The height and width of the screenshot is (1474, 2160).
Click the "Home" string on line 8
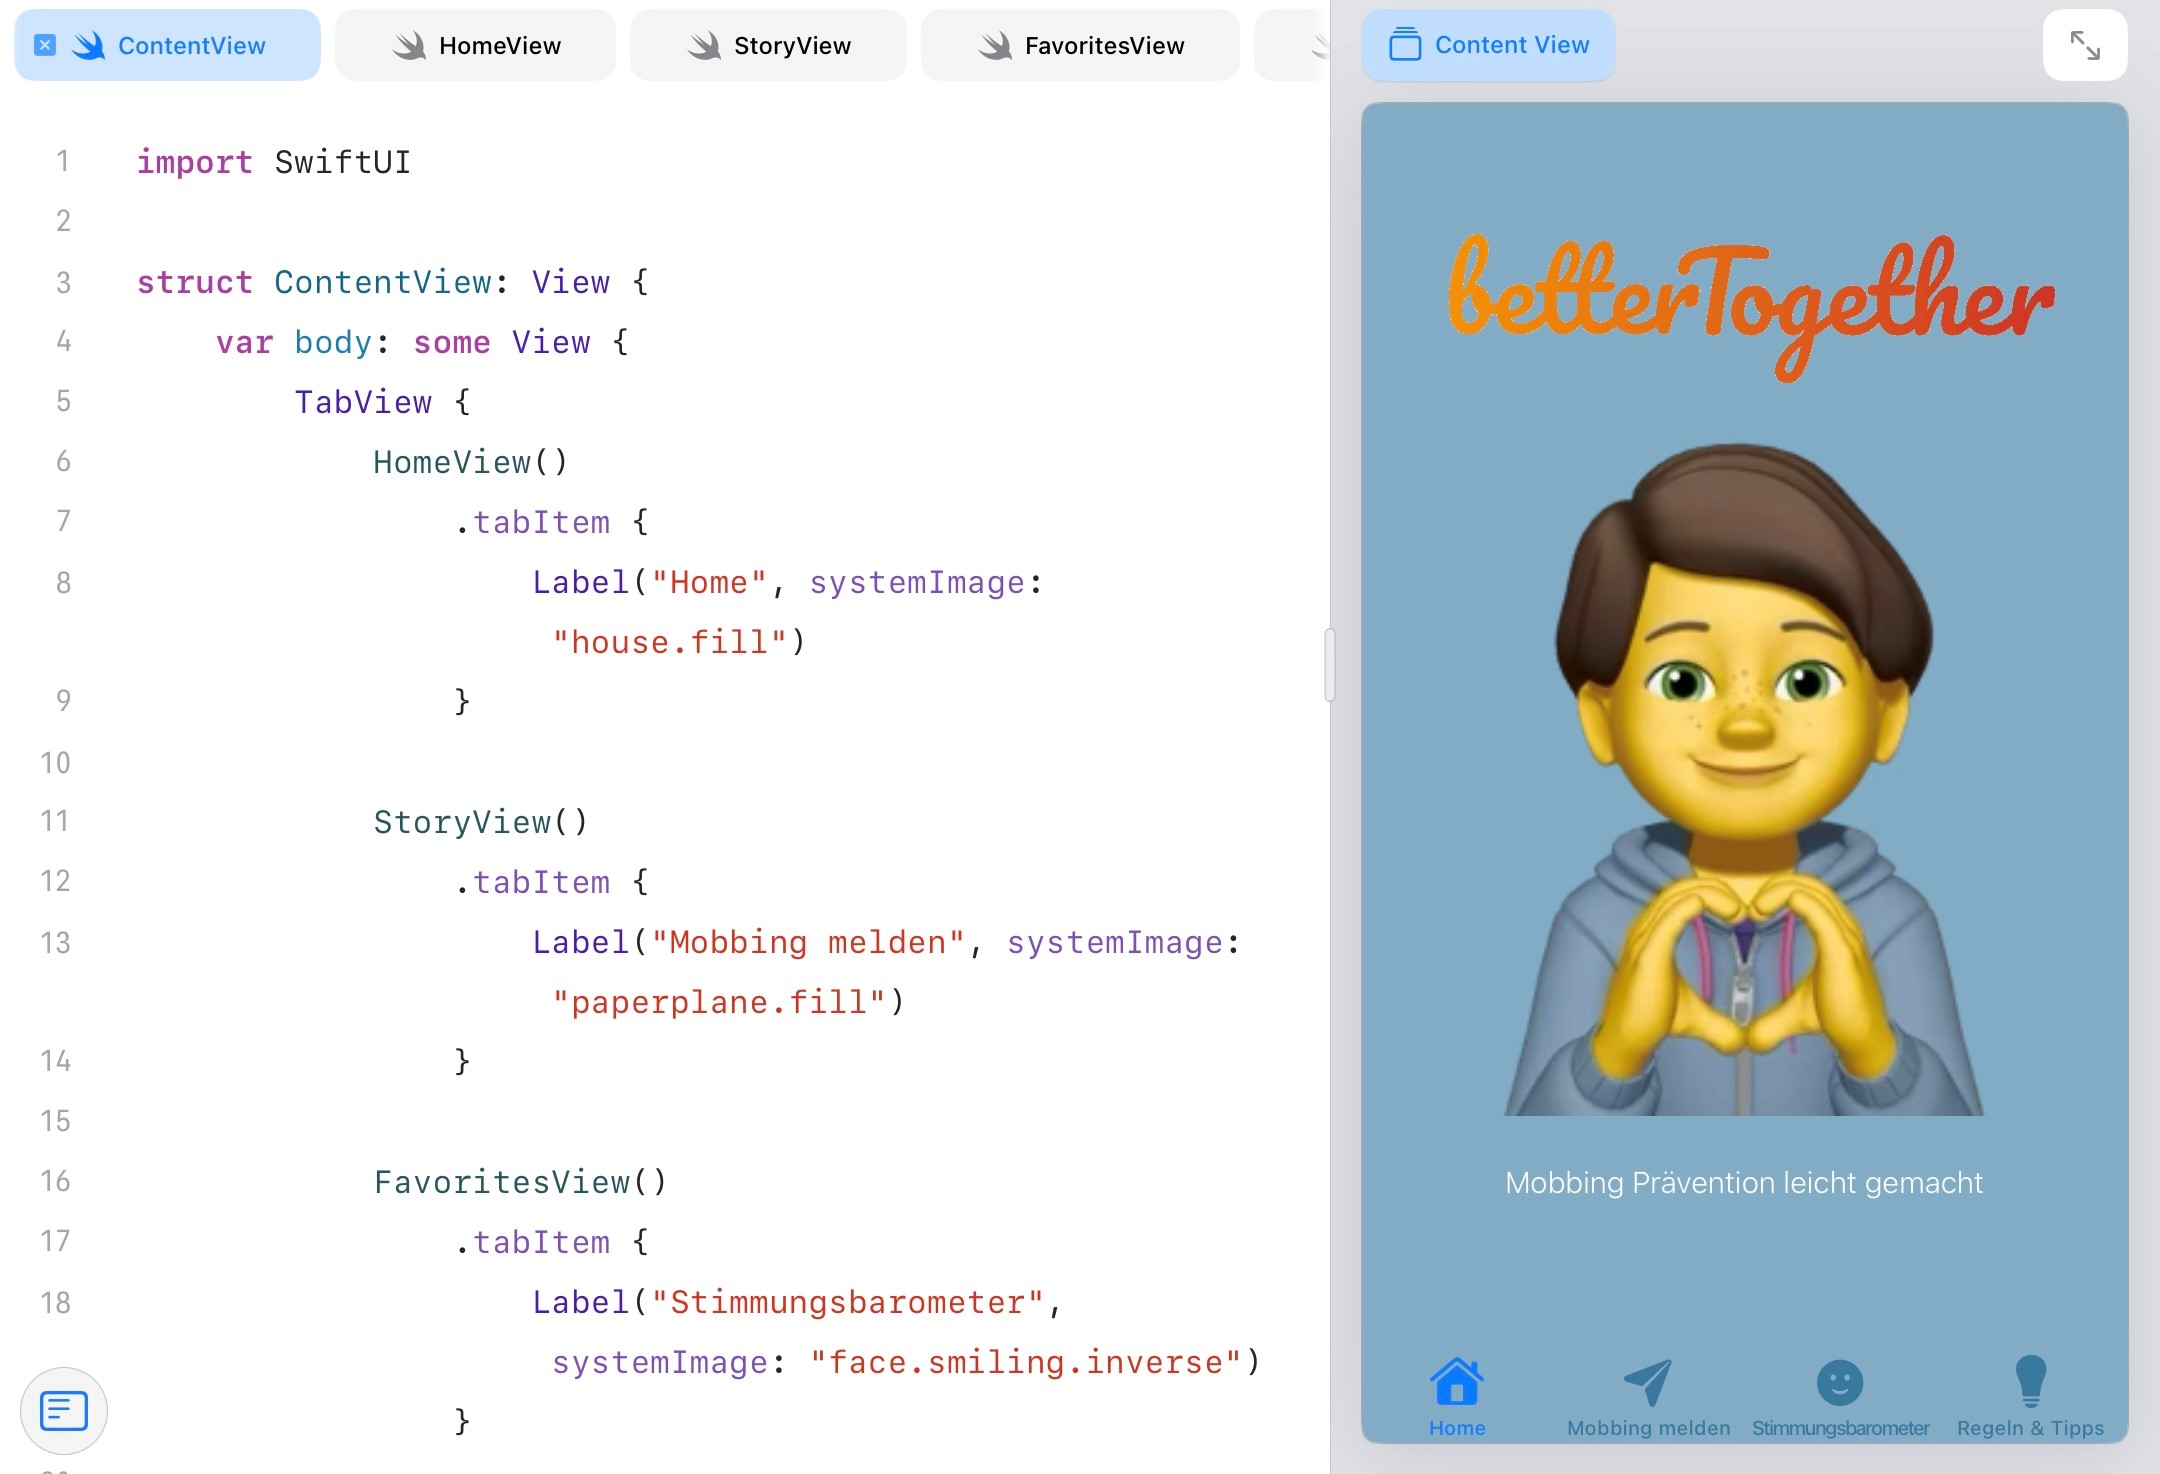click(x=709, y=582)
